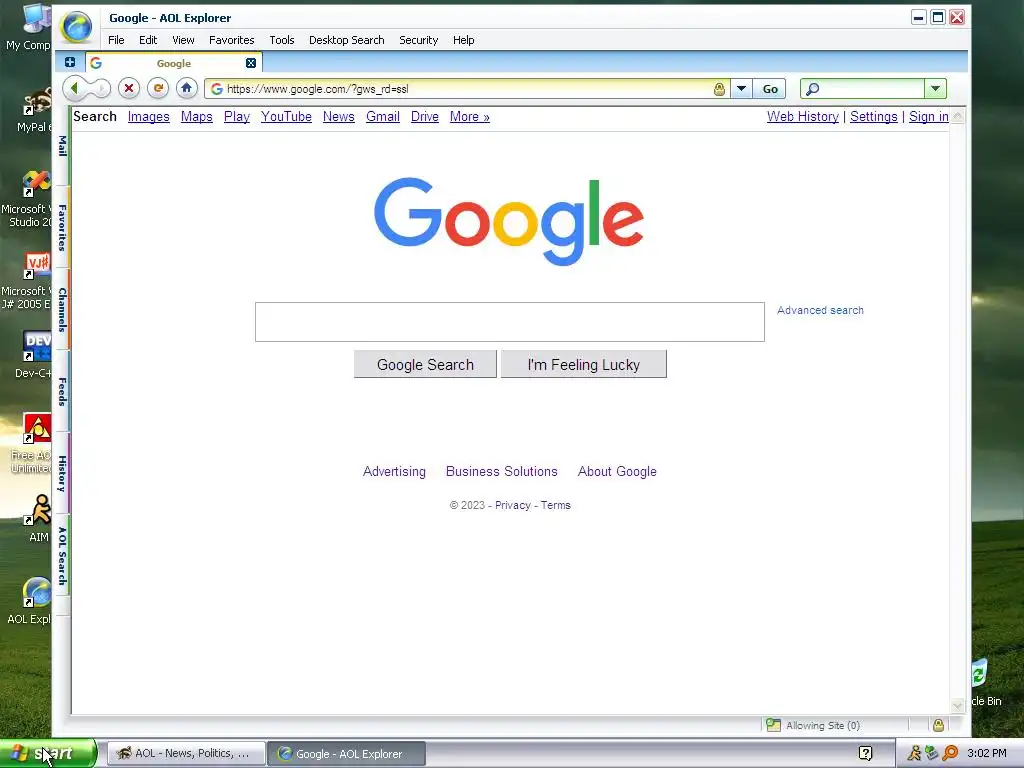Open the File menu
Viewport: 1024px width, 768px height.
pos(116,40)
